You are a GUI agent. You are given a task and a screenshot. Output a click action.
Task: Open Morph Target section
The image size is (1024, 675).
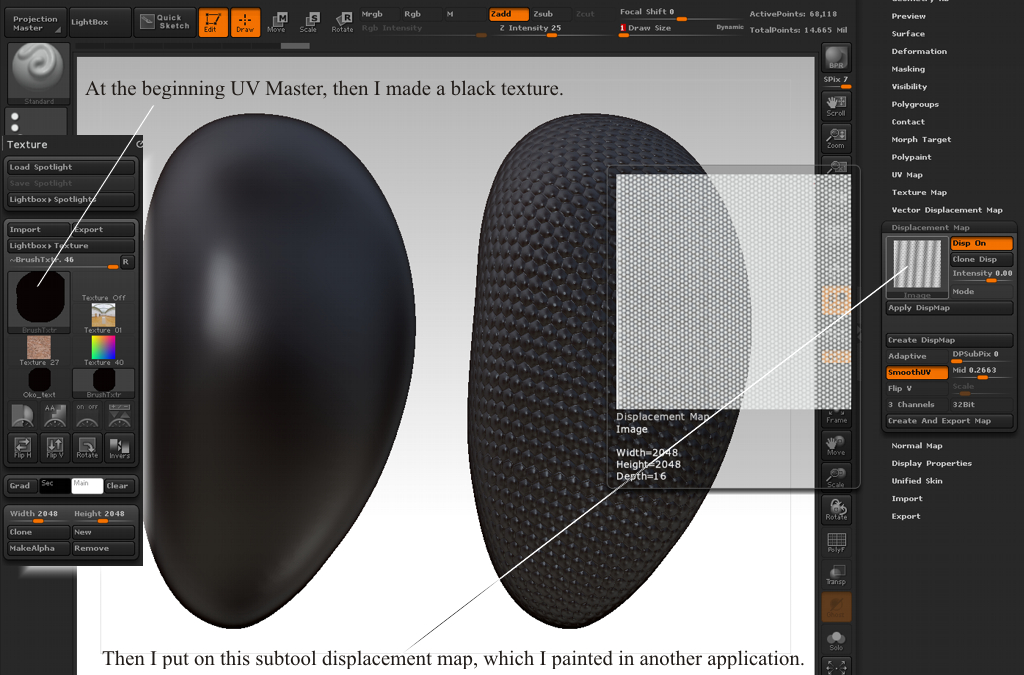point(921,140)
